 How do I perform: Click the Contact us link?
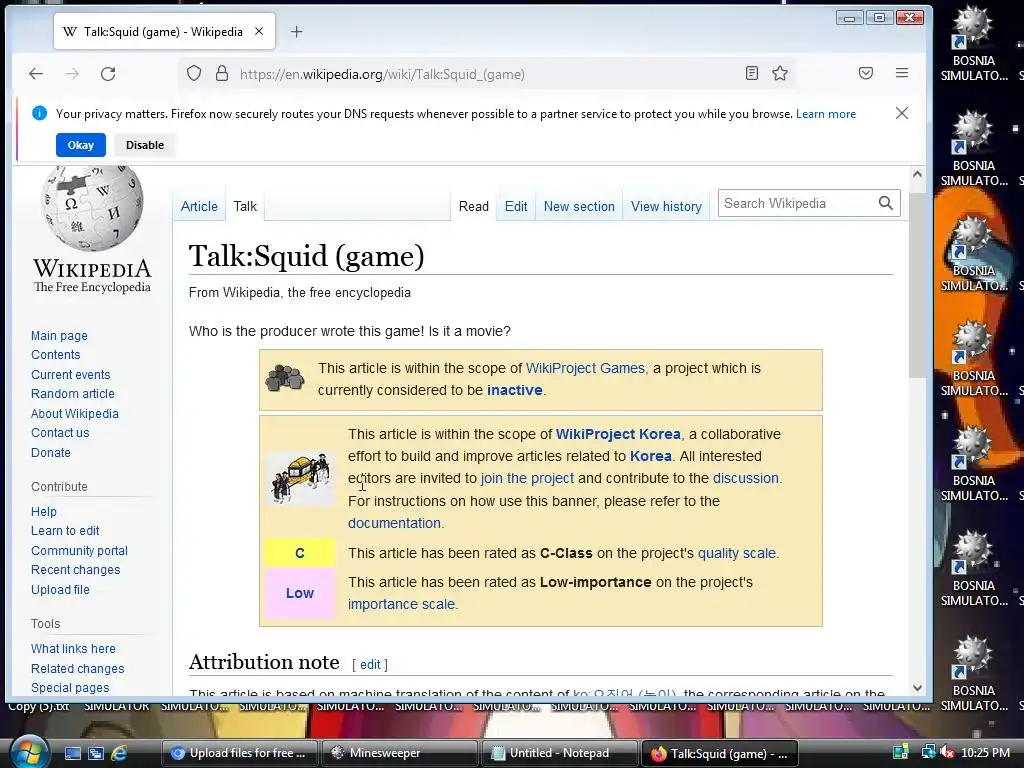[x=60, y=432]
